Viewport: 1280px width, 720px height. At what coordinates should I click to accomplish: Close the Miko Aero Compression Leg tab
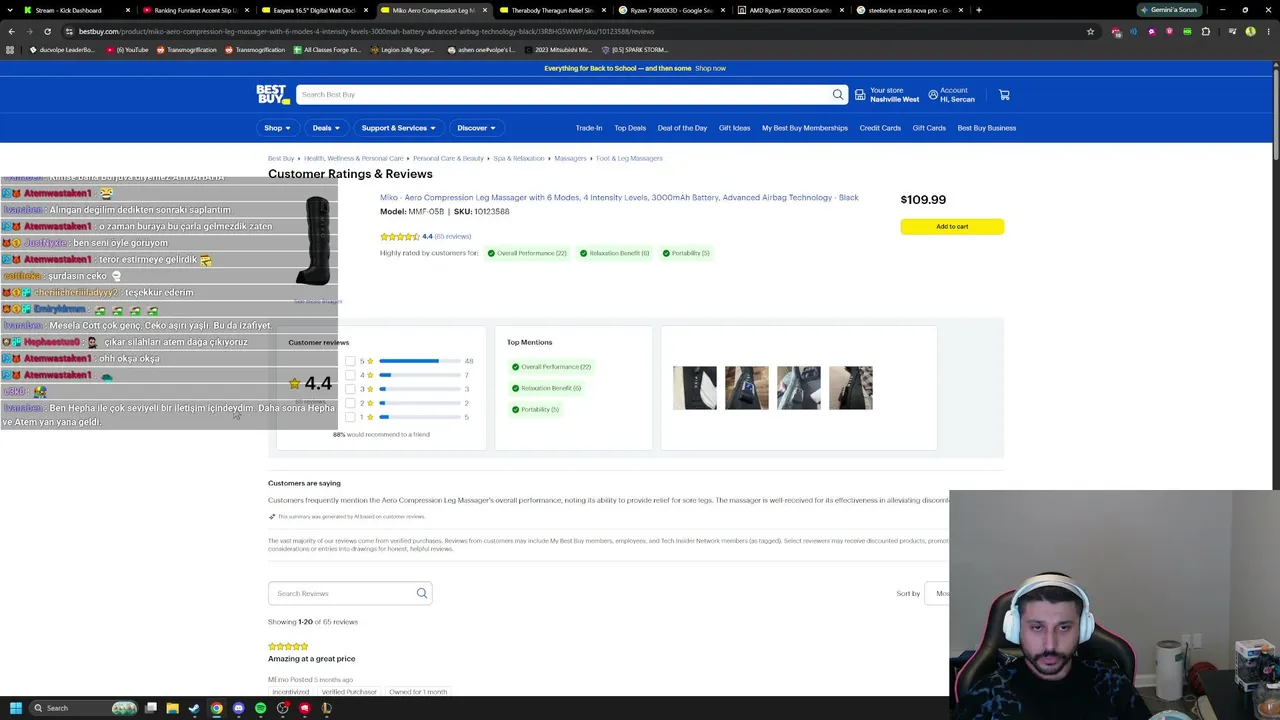pos(485,10)
